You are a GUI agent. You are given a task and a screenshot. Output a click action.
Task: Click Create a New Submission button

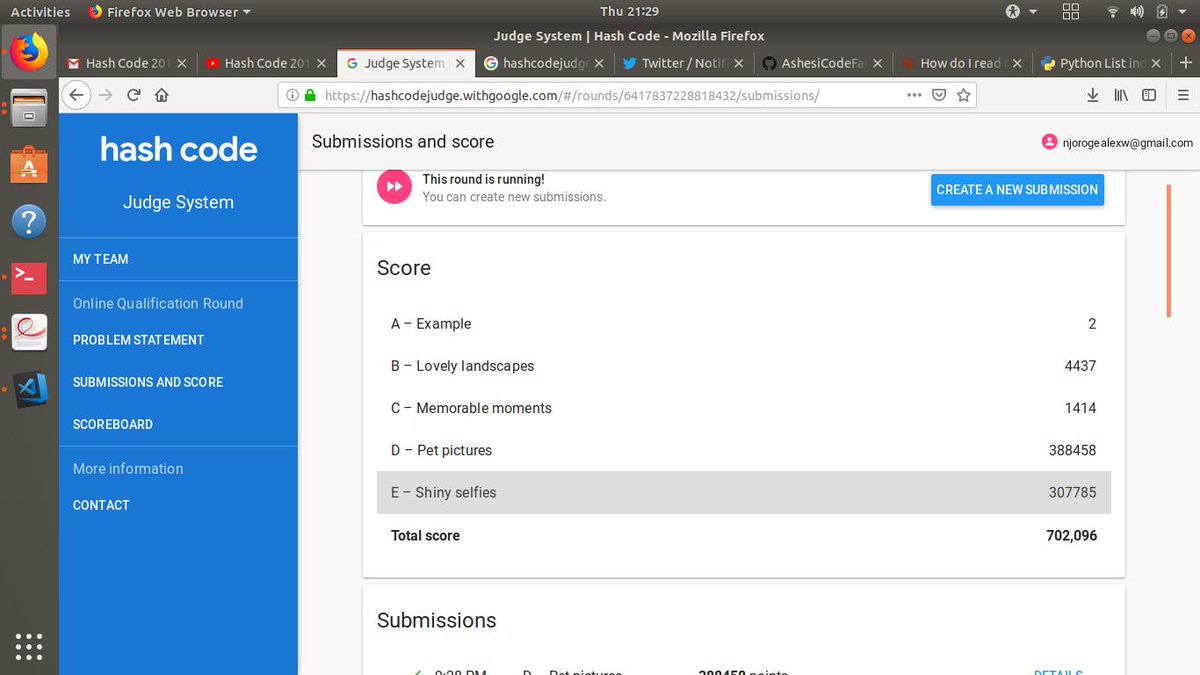[1017, 189]
